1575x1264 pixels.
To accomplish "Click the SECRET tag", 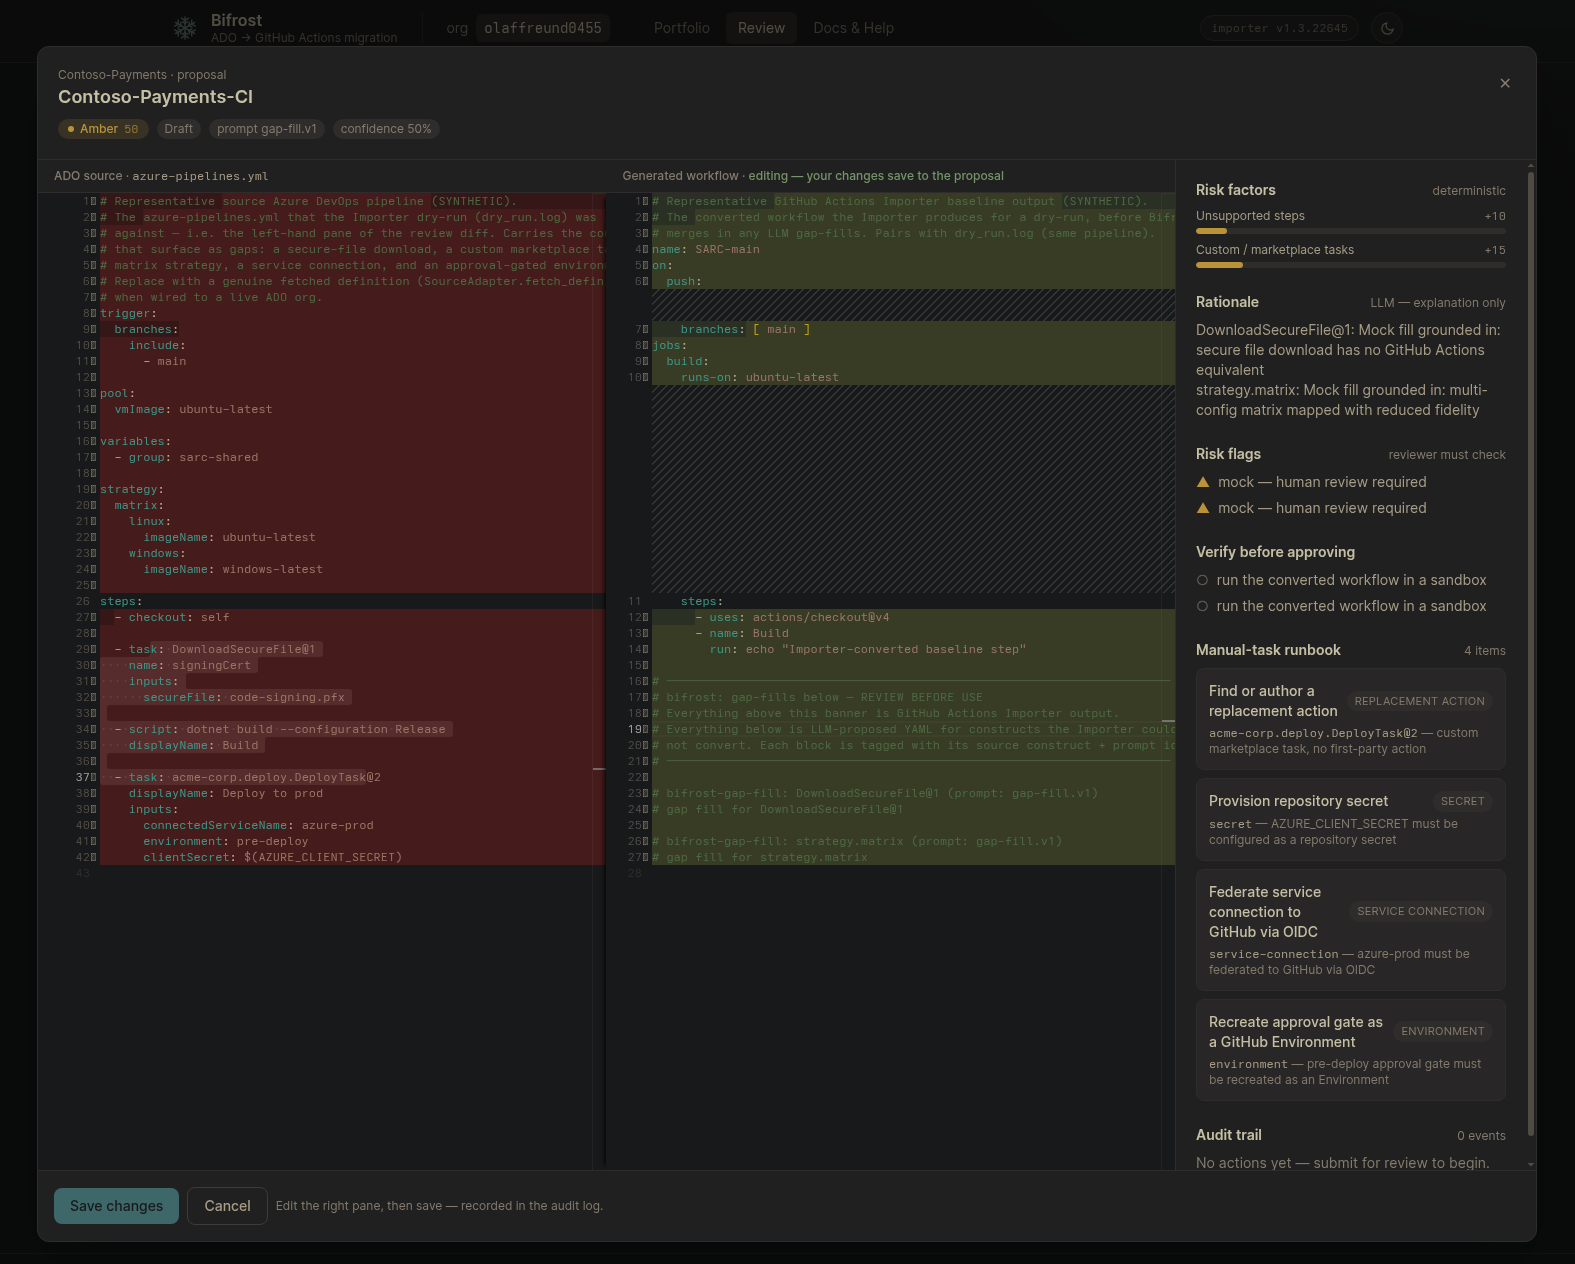I will click(1462, 801).
